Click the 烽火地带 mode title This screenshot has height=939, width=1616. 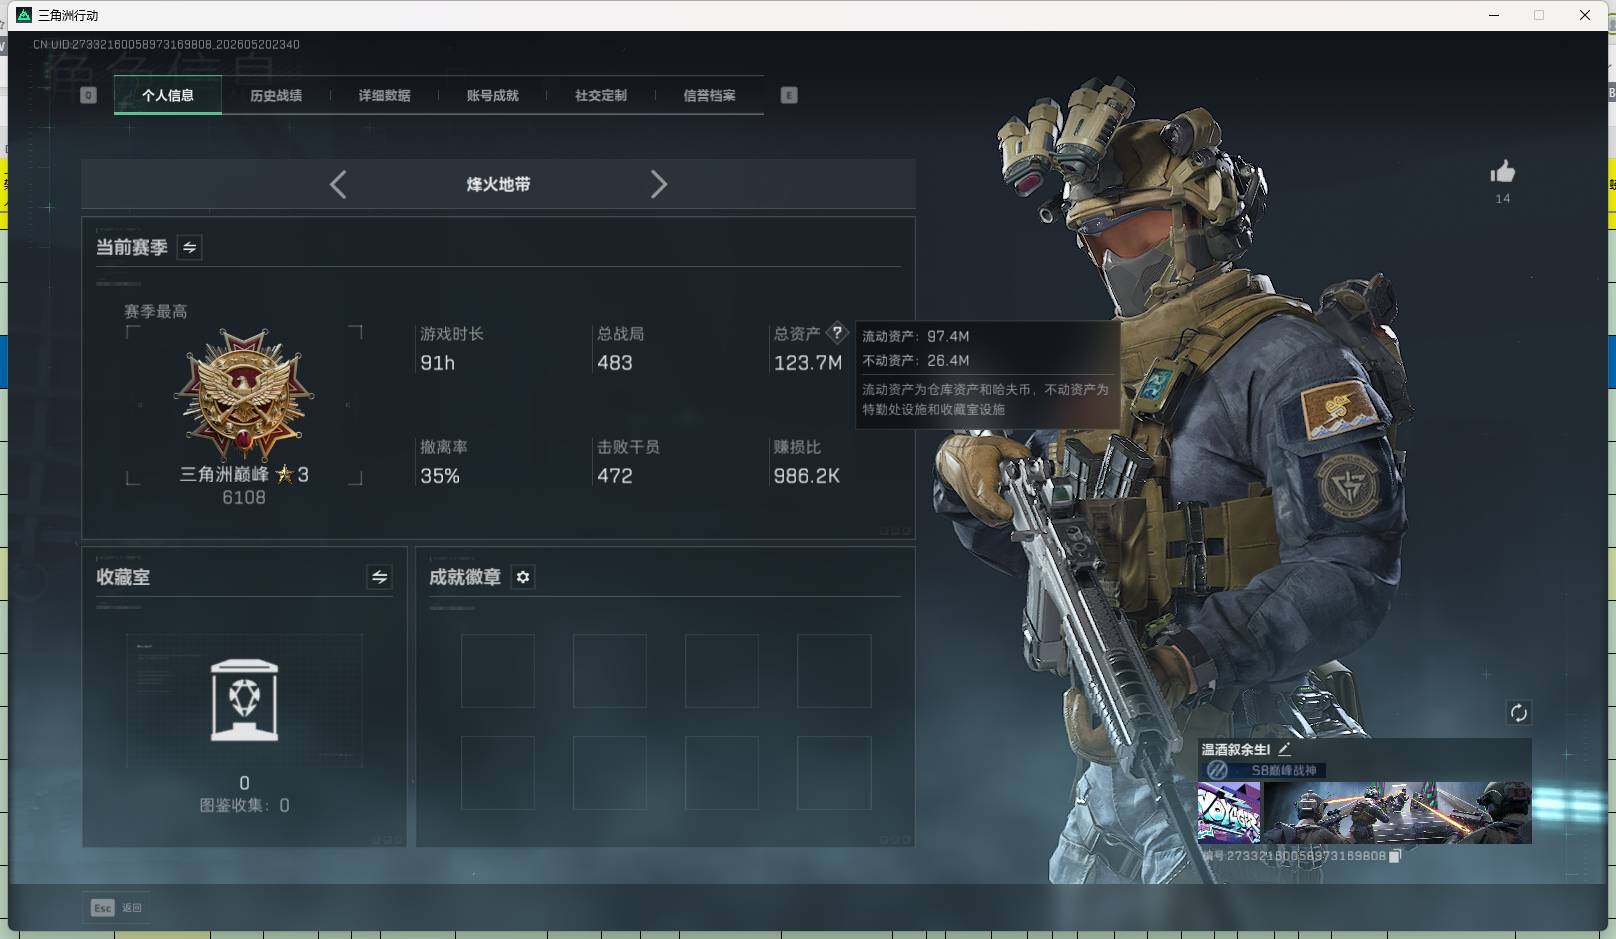(x=498, y=184)
